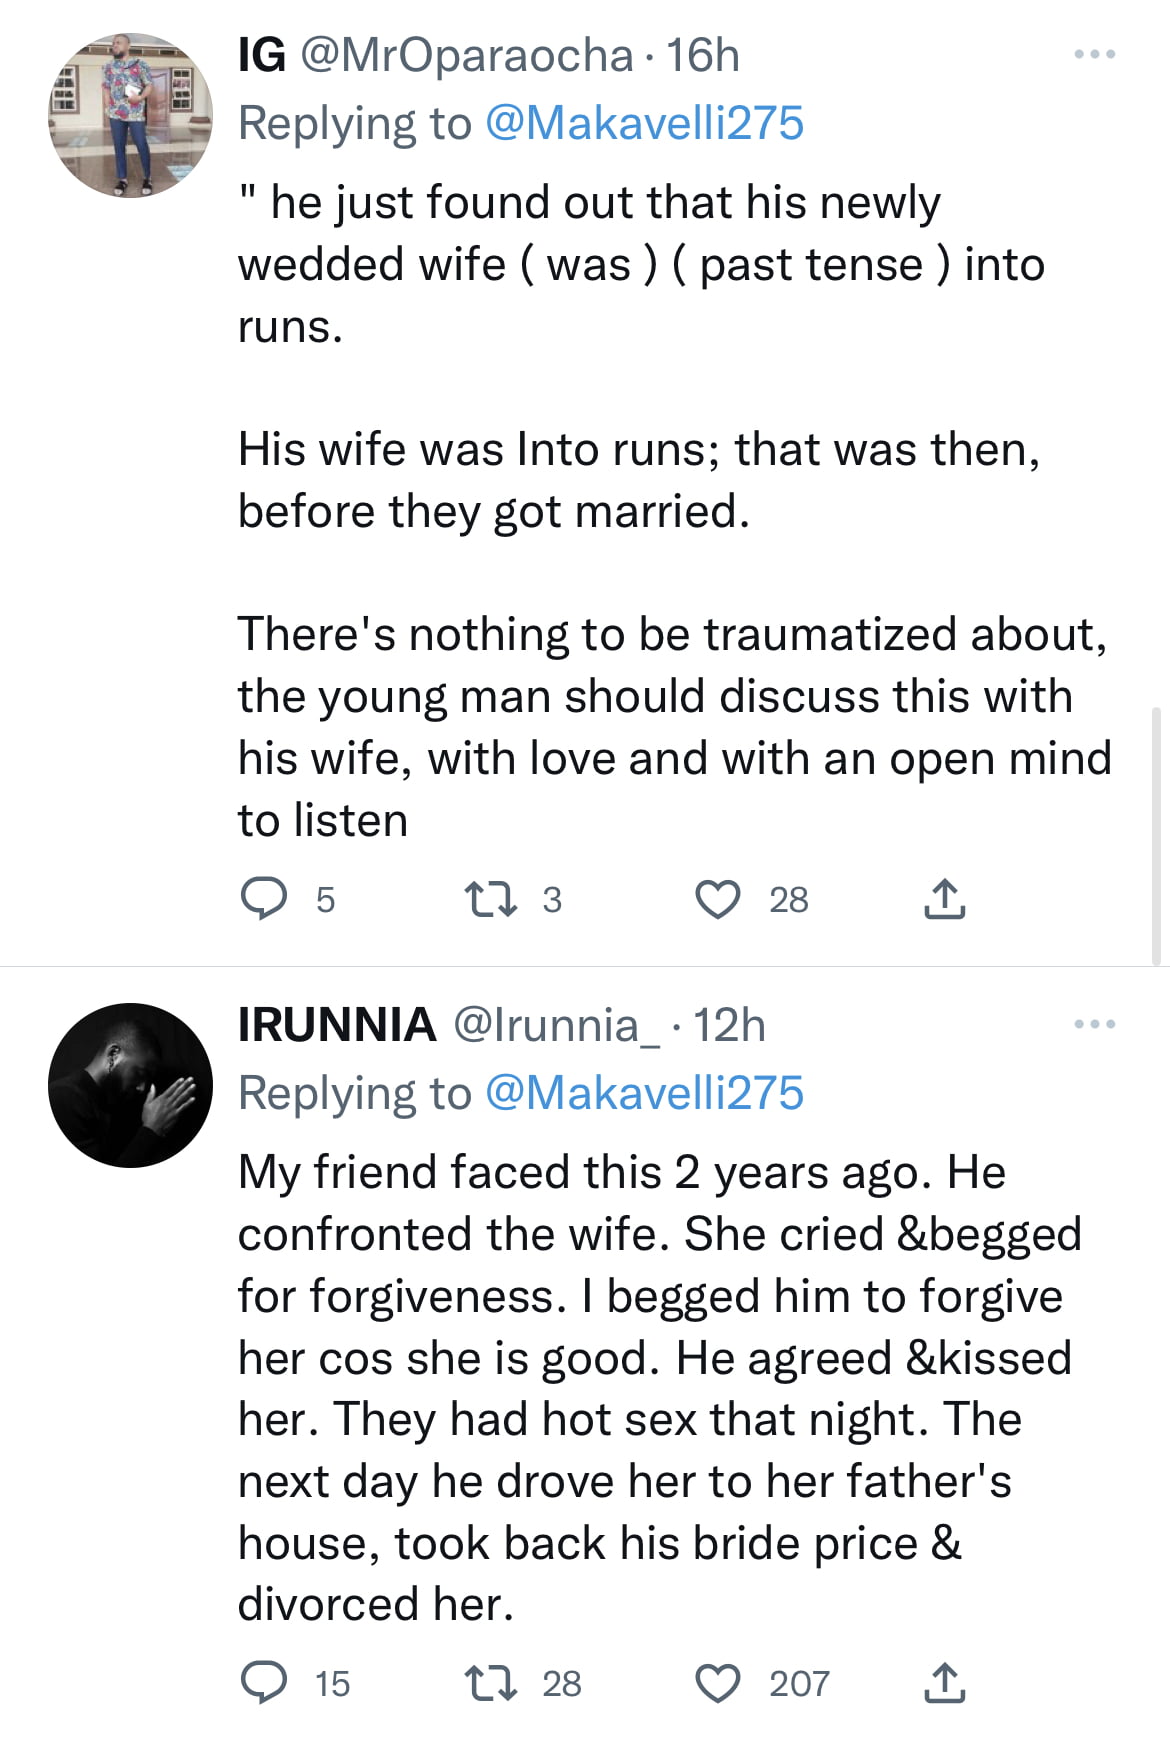Open more options on MrOparaocha's tweet
Screen dimensions: 1170x1746
tap(1094, 54)
